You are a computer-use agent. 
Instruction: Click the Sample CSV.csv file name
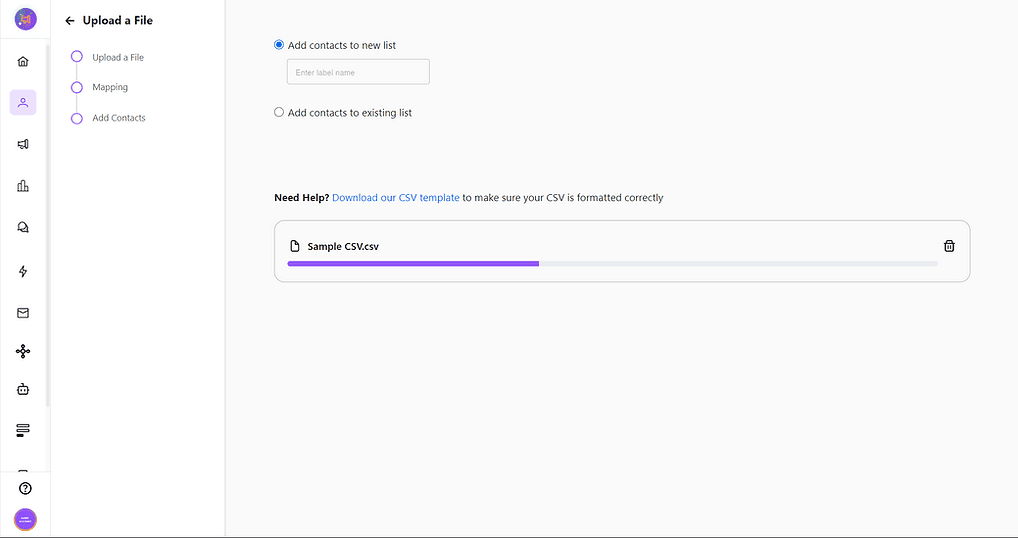[343, 247]
